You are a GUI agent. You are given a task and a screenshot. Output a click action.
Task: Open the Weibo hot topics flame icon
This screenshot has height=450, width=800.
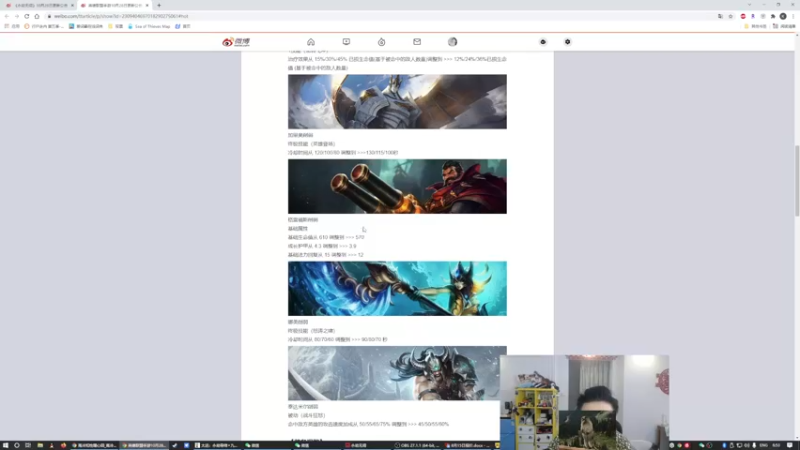(382, 42)
